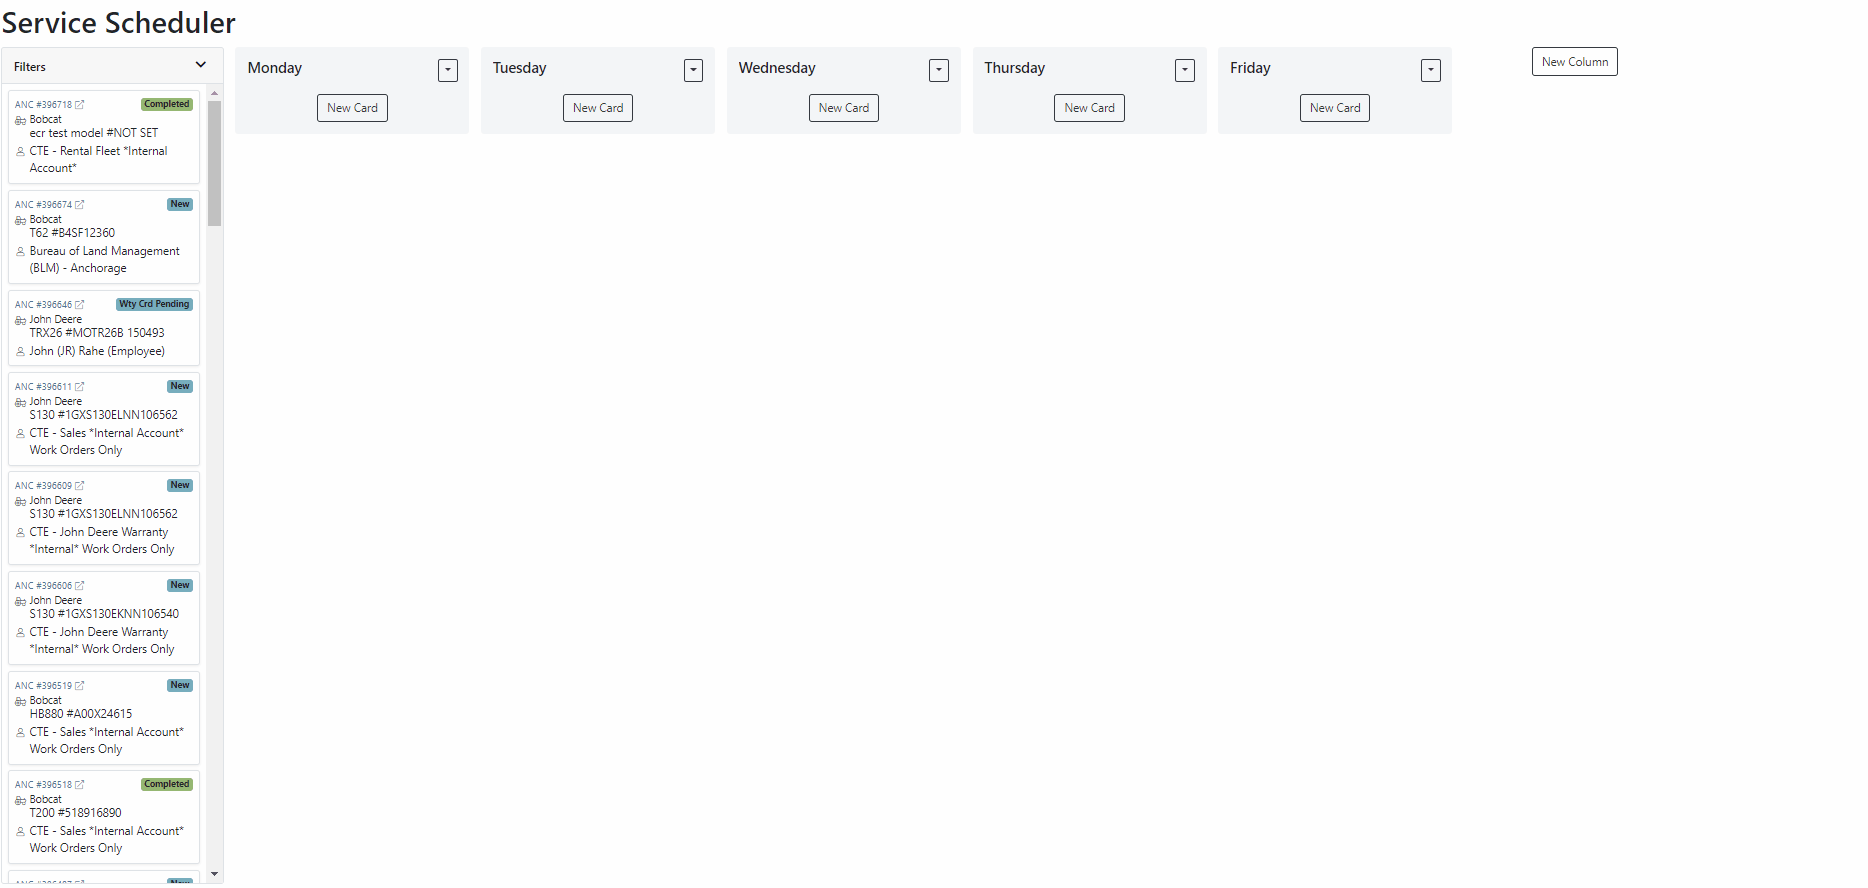Click New badge on ANC #396611
The image size is (1868, 888).
[180, 386]
